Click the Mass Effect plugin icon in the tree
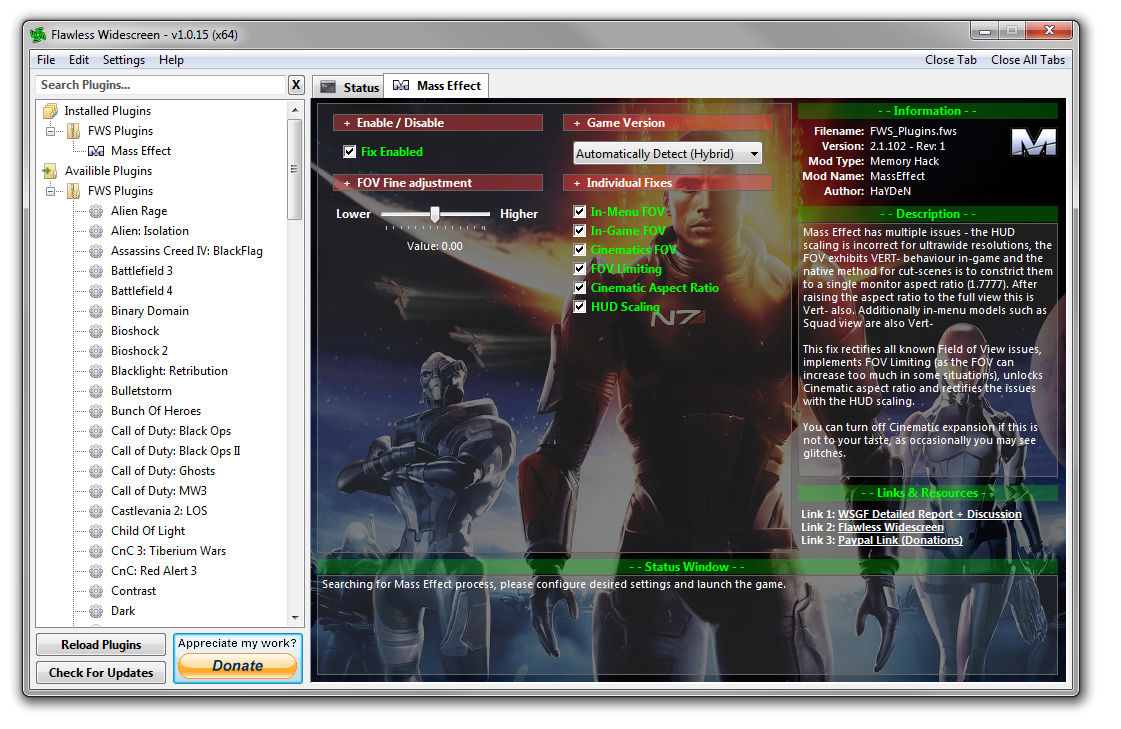This screenshot has width=1121, height=729. (x=96, y=151)
